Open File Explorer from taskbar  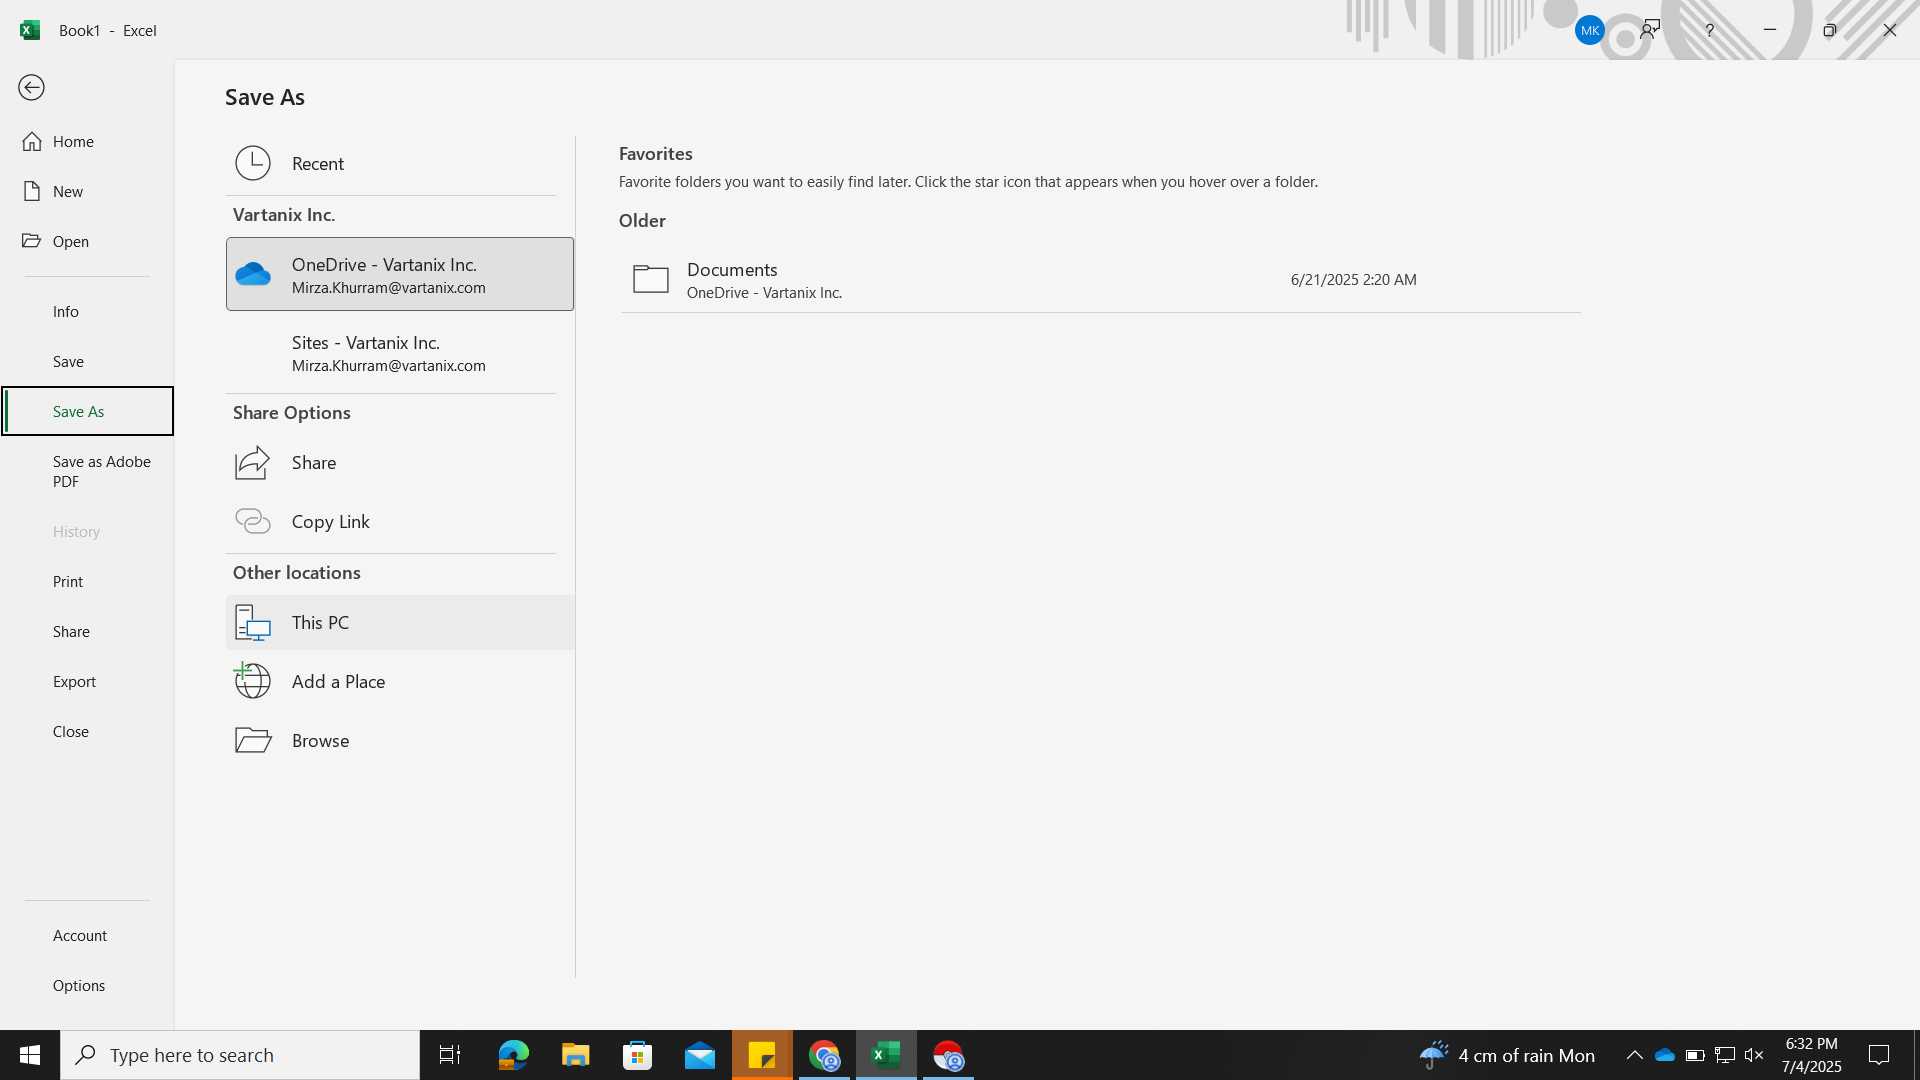pos(575,1055)
